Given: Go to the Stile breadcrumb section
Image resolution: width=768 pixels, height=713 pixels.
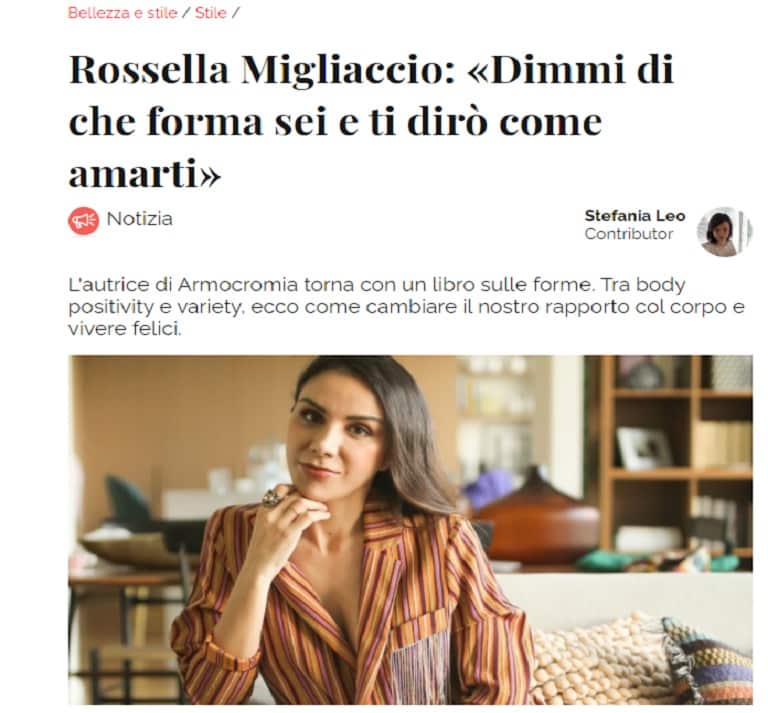Looking at the screenshot, I should [x=211, y=13].
